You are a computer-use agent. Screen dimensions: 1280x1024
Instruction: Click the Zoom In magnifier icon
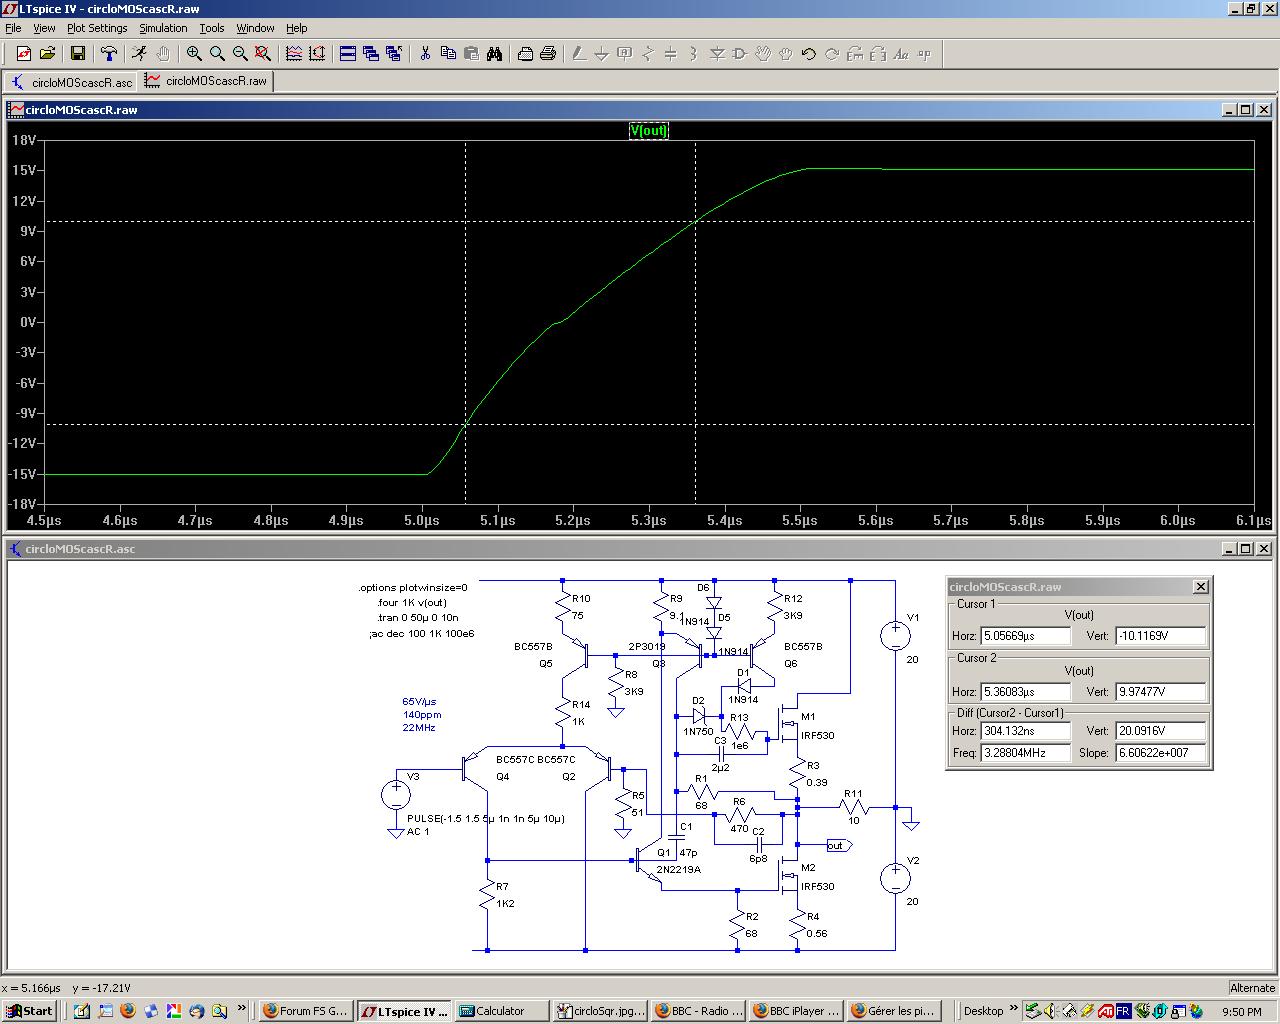click(x=194, y=54)
